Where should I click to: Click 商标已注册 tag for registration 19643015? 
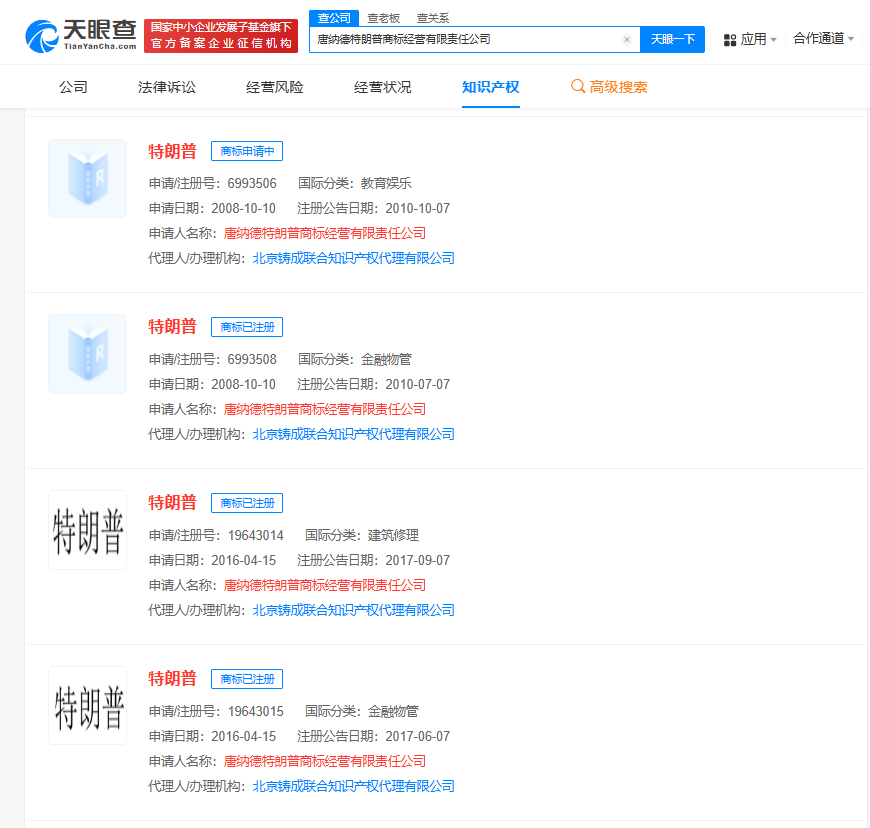click(x=247, y=679)
